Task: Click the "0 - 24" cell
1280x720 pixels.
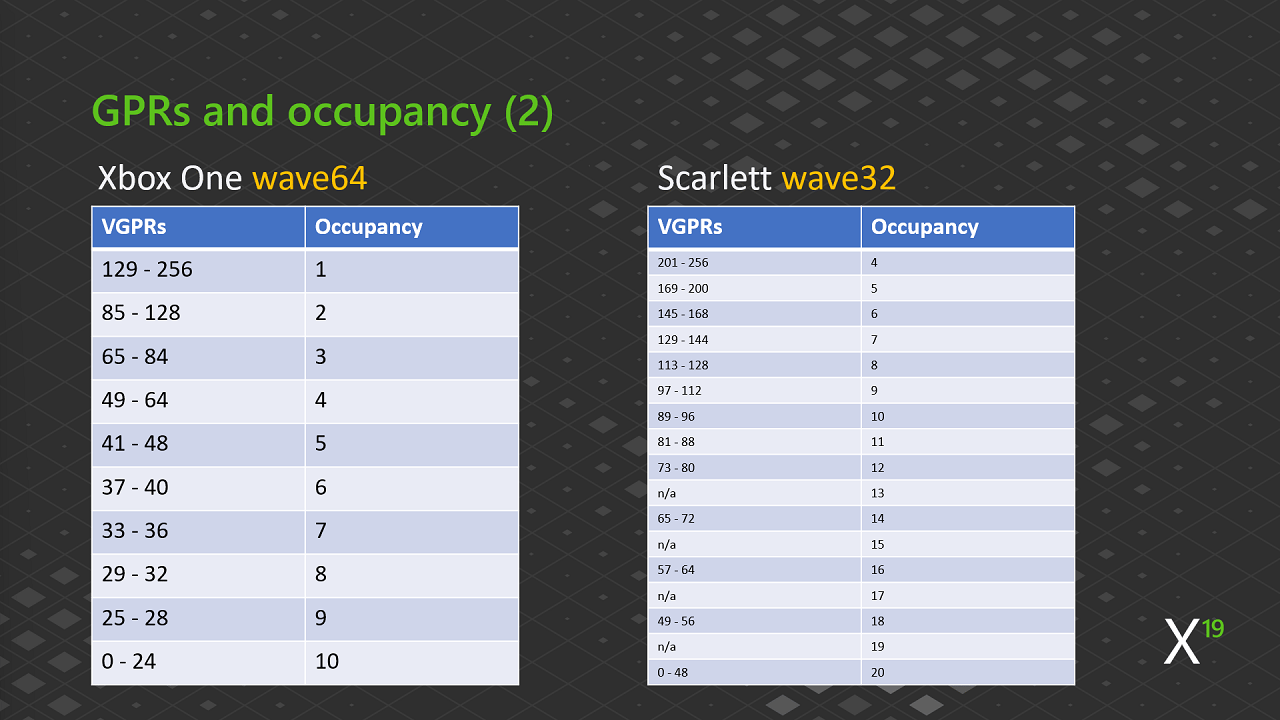Action: pos(198,662)
